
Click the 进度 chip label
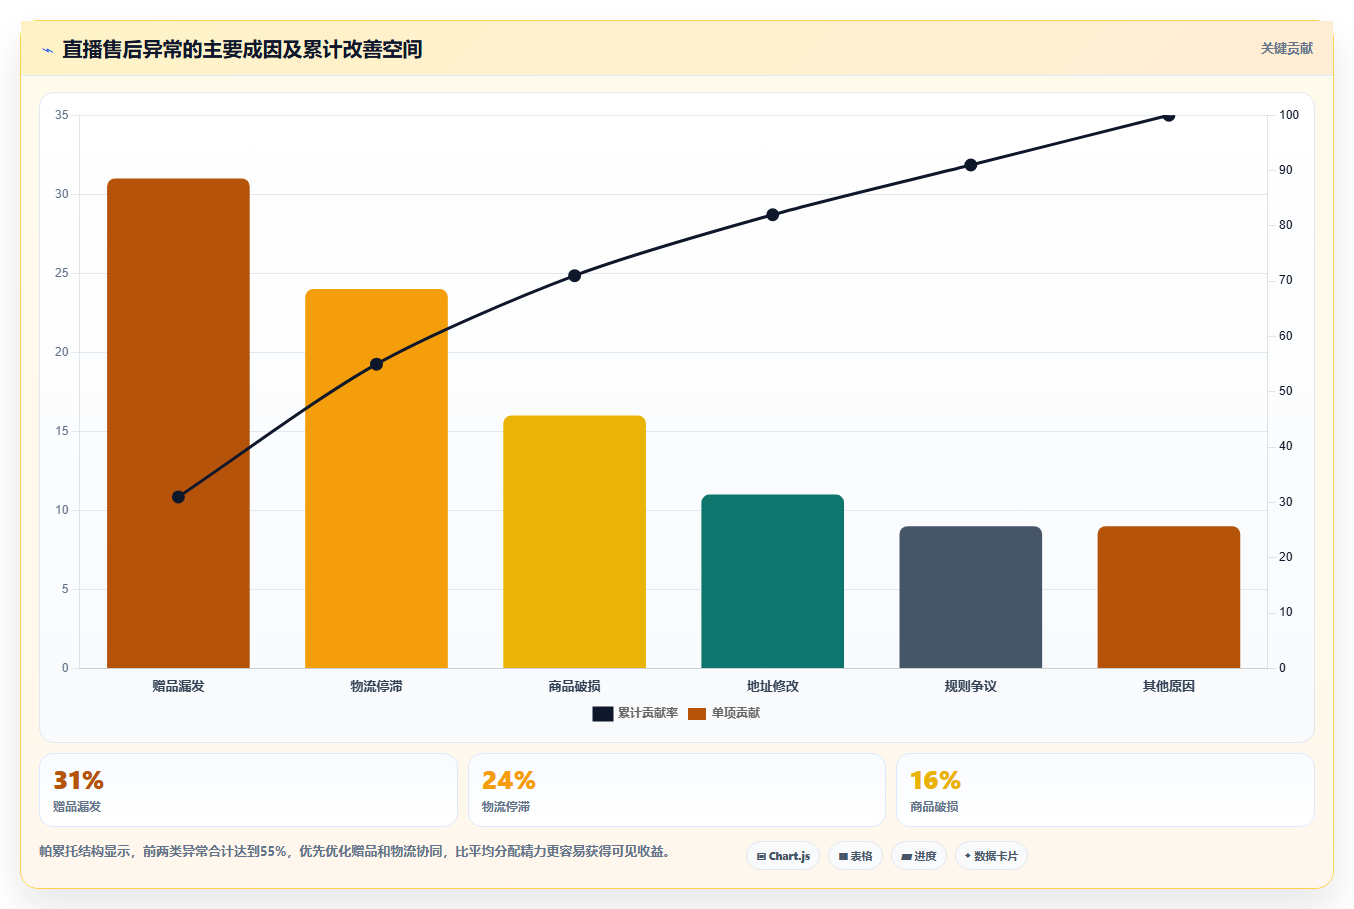(925, 856)
